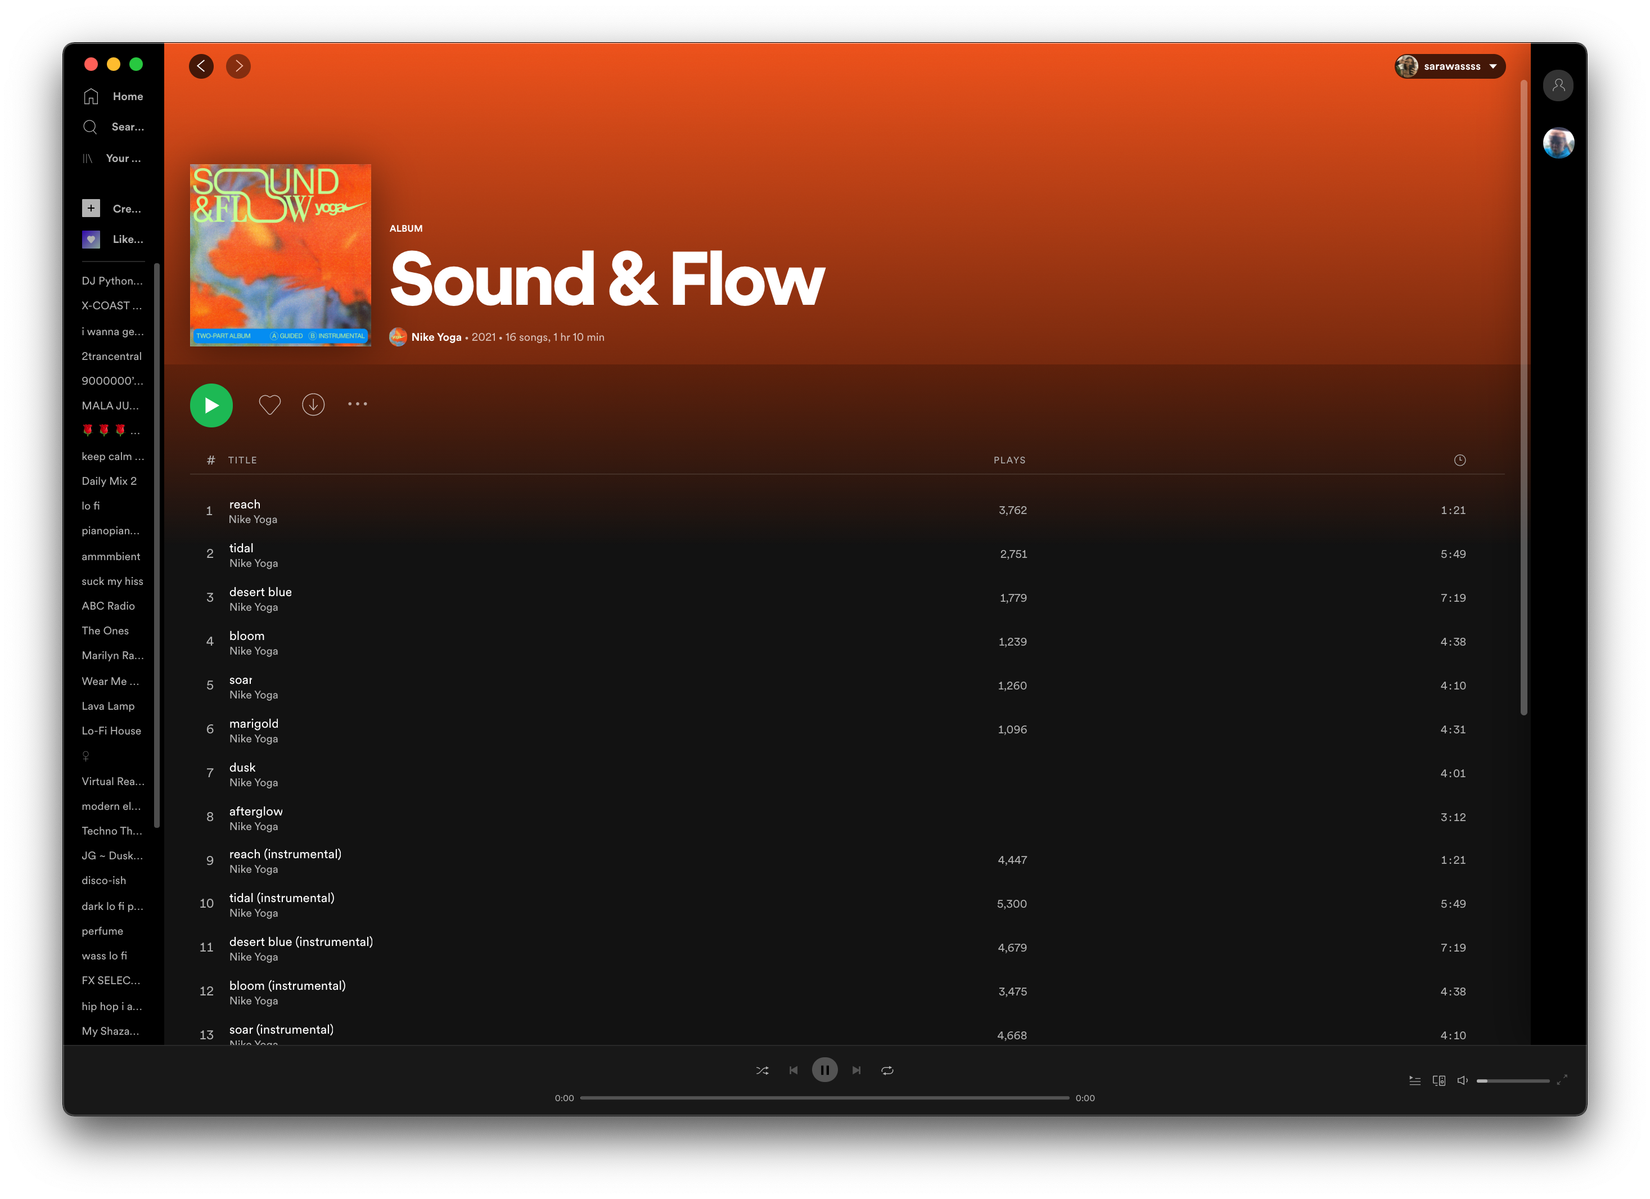Download the album with arrow icon

[x=313, y=405]
